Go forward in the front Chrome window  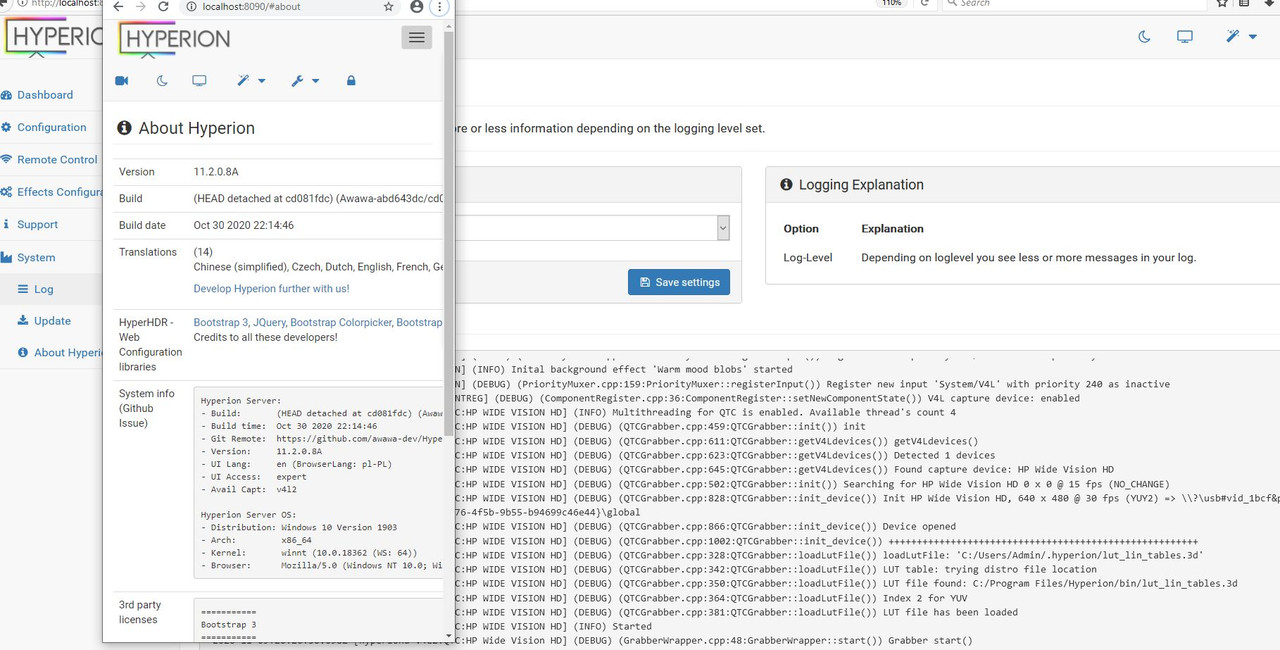(141, 7)
